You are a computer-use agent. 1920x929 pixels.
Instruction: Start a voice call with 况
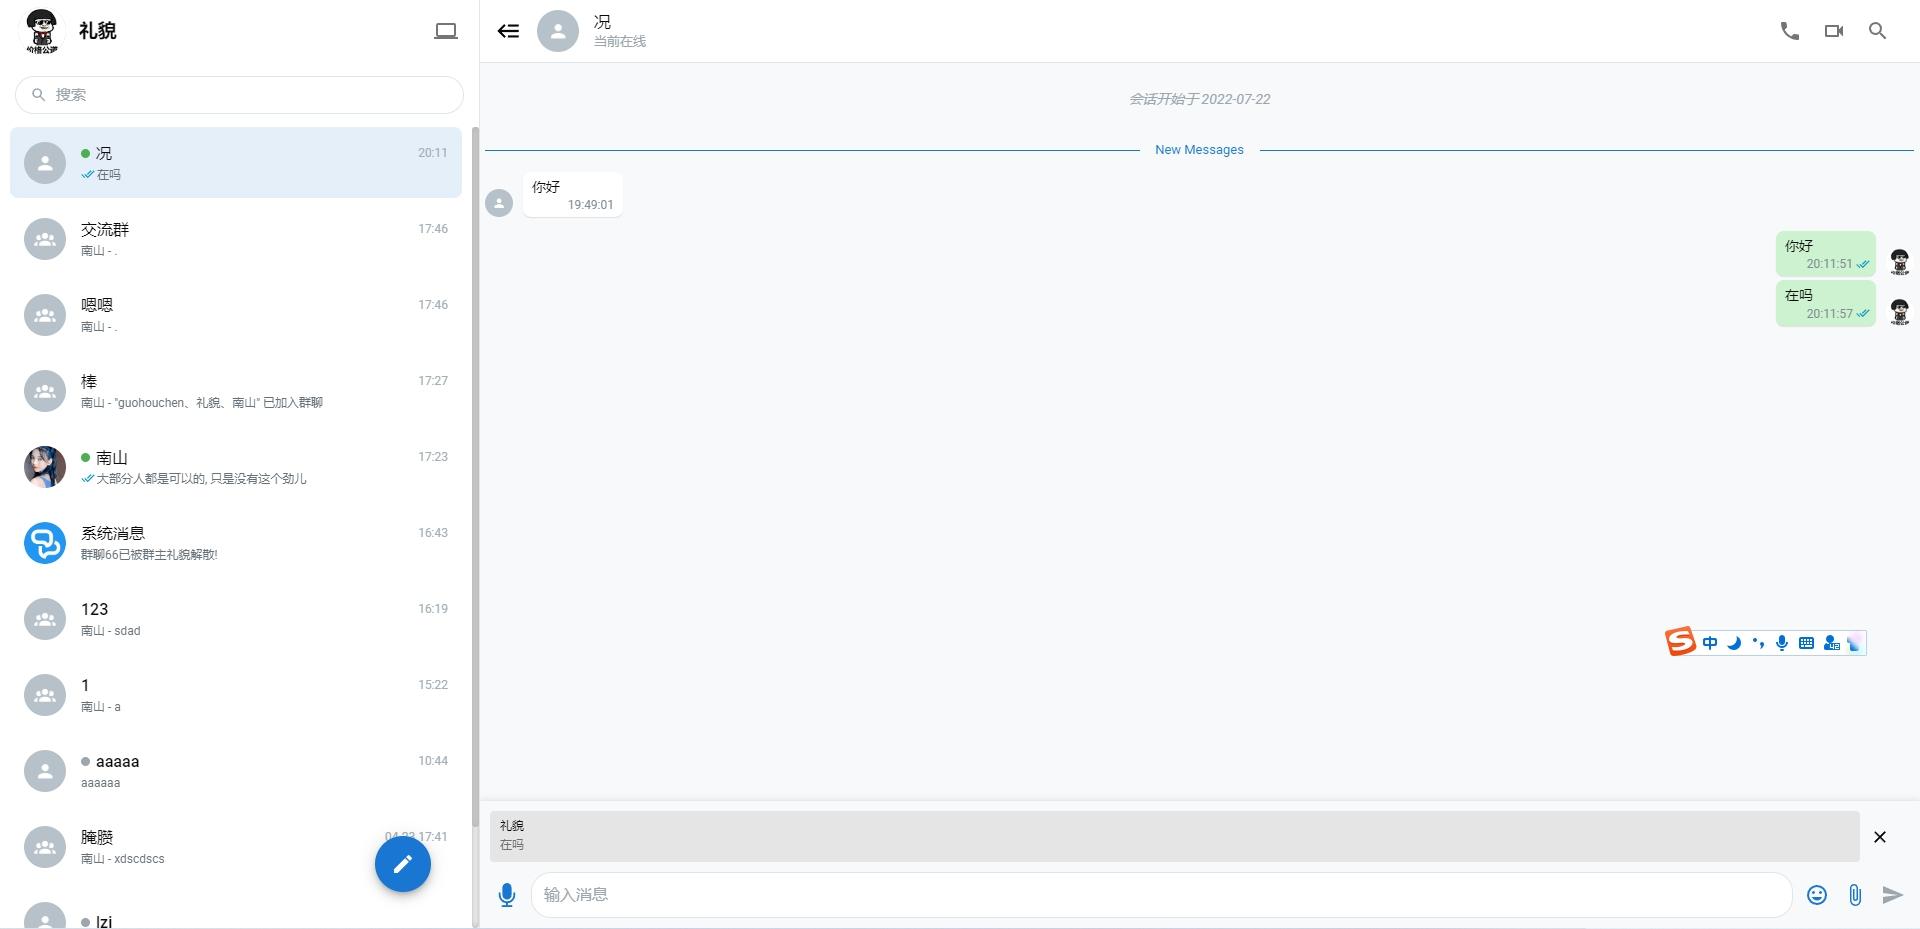pos(1790,31)
